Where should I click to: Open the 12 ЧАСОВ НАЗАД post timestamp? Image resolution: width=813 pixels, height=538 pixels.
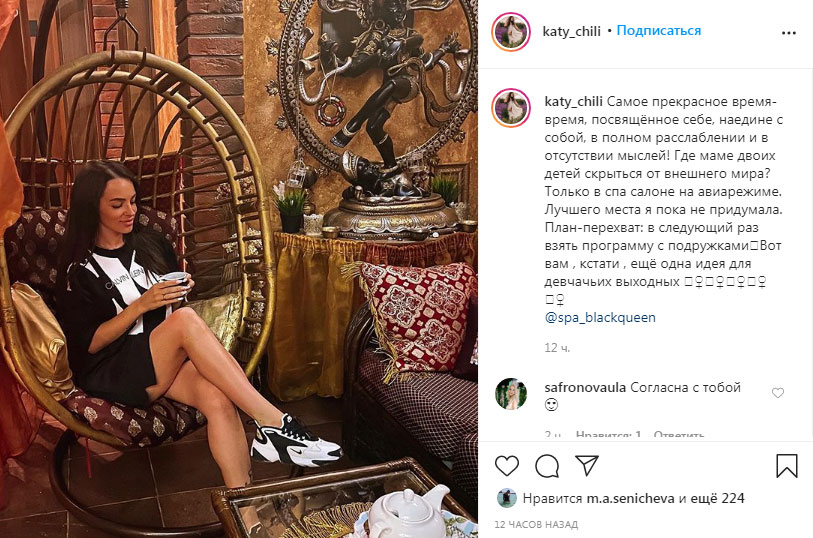536,525
